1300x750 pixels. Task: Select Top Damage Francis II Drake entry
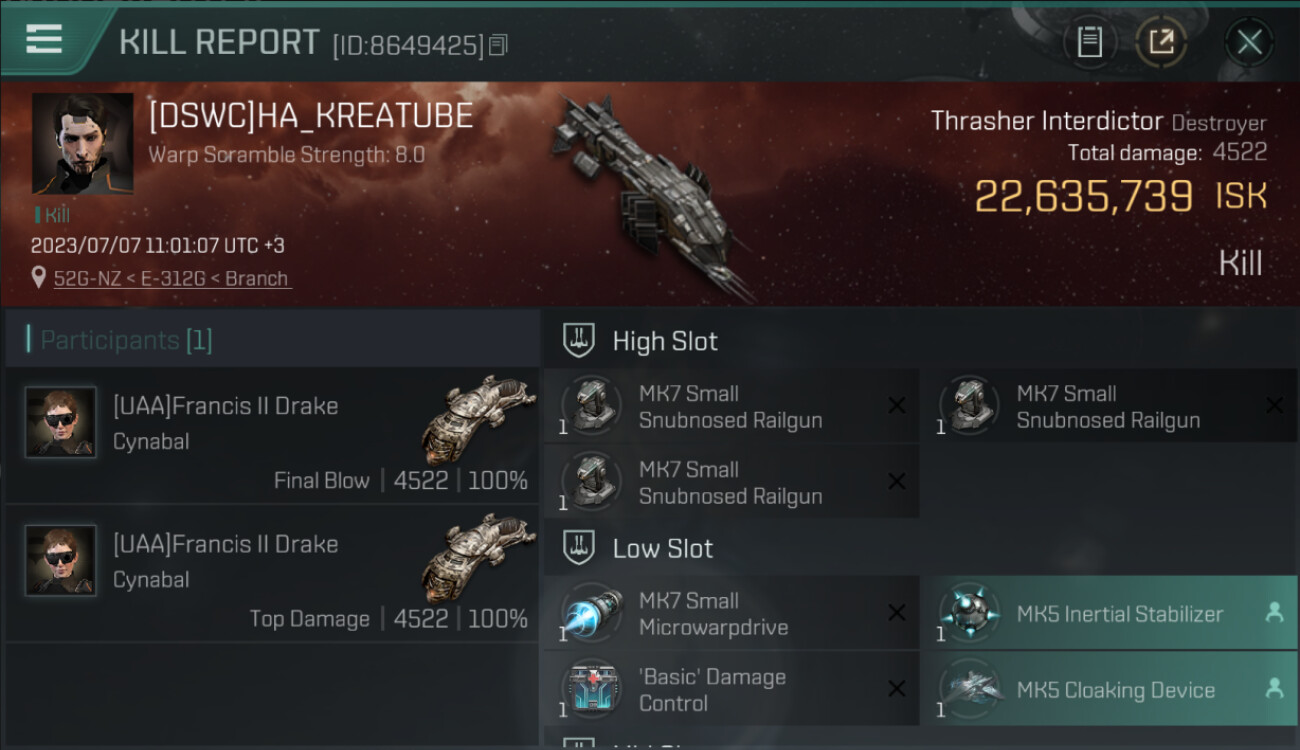(x=272, y=574)
